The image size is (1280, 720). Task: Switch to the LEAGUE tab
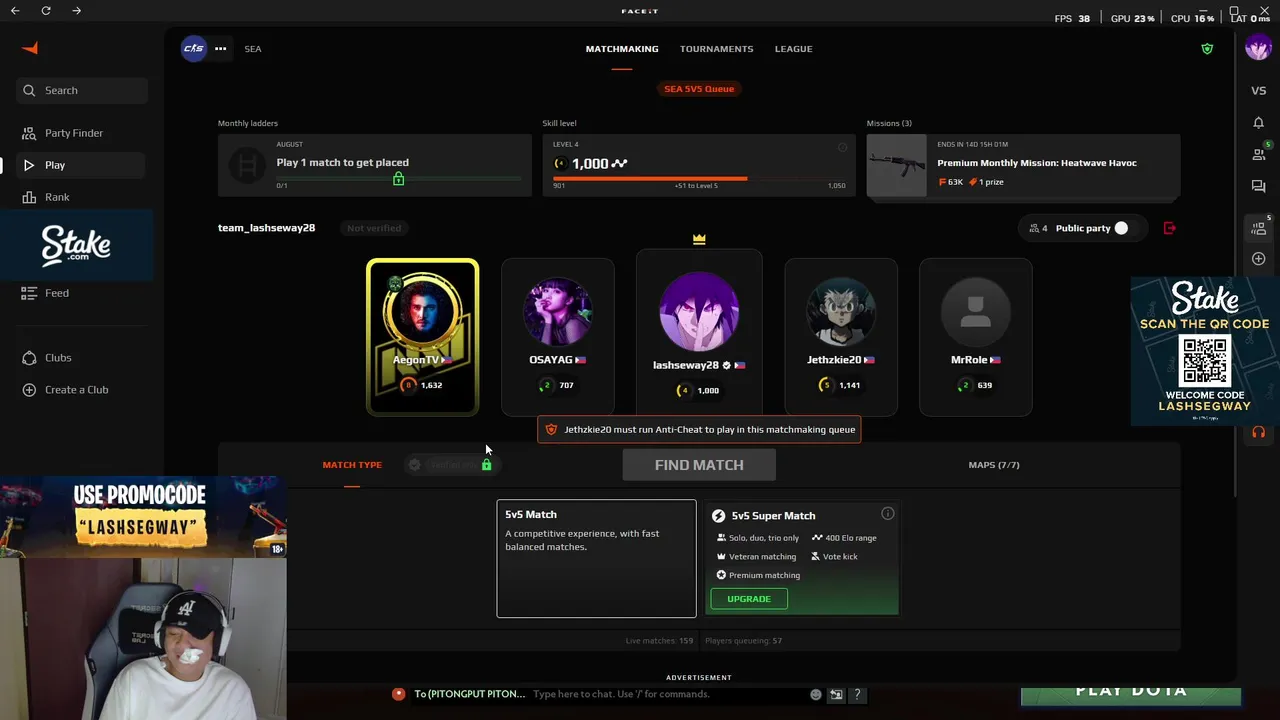pyautogui.click(x=793, y=49)
